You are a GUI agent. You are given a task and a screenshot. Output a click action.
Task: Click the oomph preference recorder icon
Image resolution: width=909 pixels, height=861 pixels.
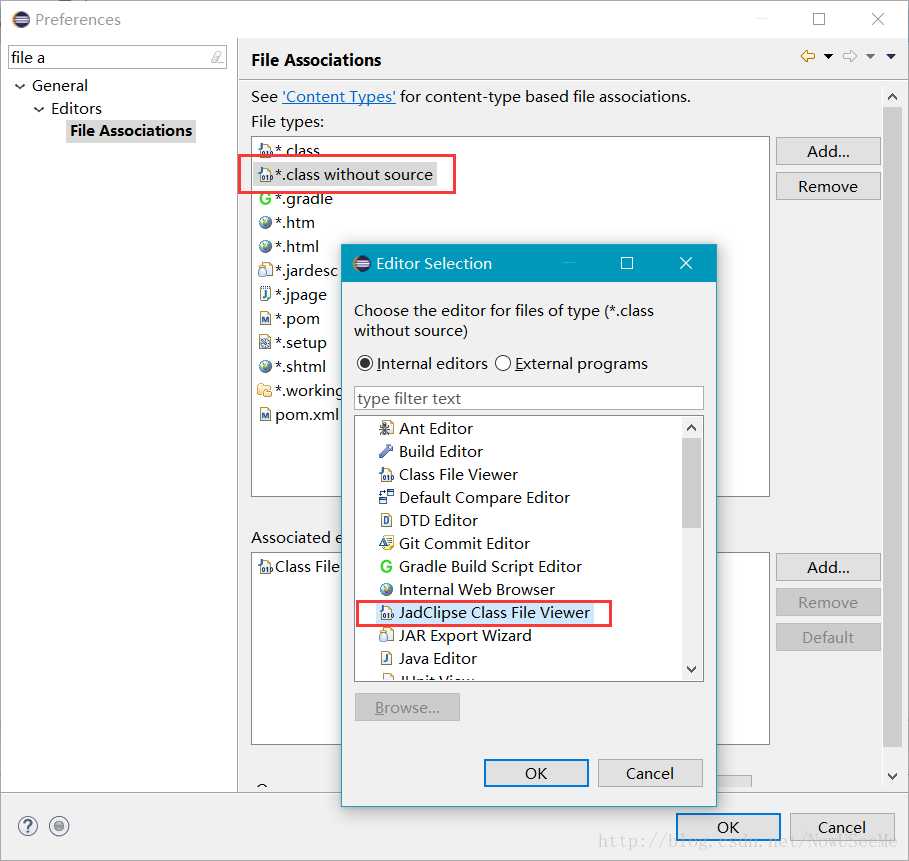tap(59, 826)
